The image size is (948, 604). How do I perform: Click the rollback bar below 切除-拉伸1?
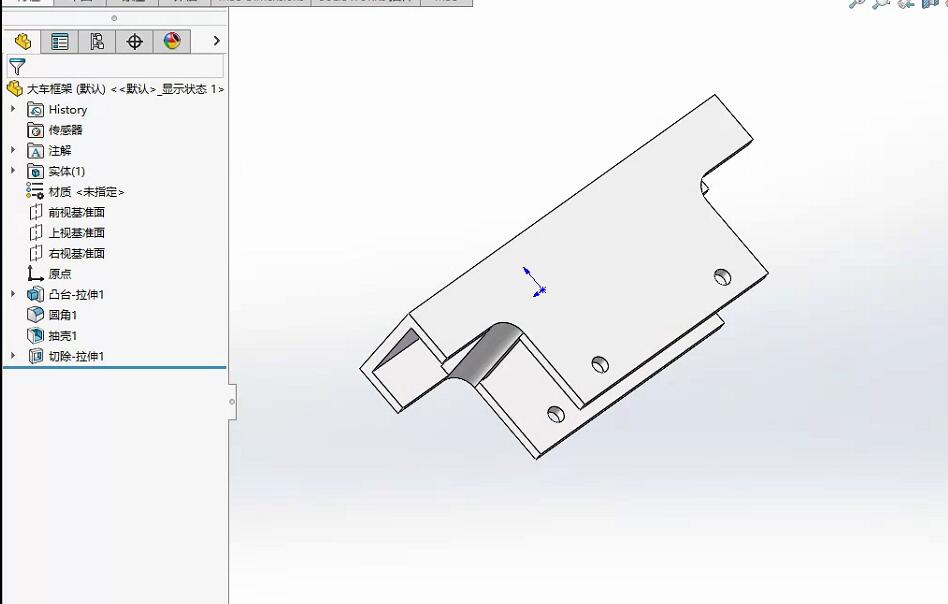click(115, 367)
